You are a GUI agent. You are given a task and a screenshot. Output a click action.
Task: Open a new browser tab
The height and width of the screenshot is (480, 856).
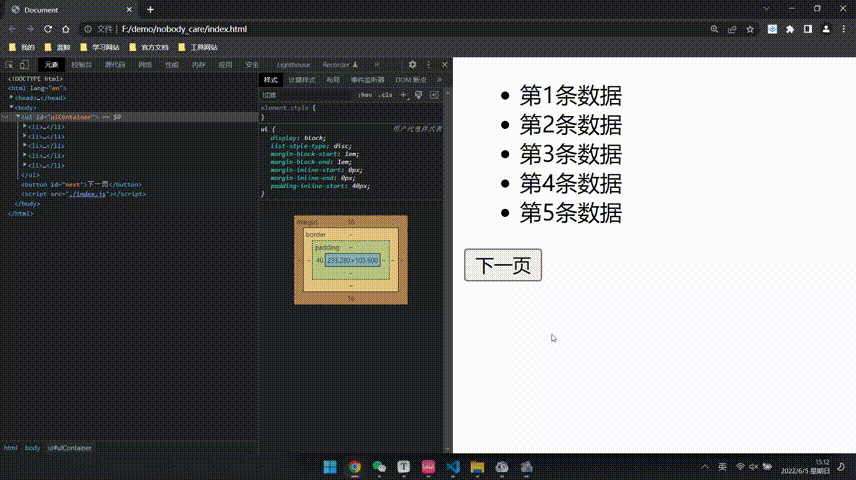coord(150,9)
